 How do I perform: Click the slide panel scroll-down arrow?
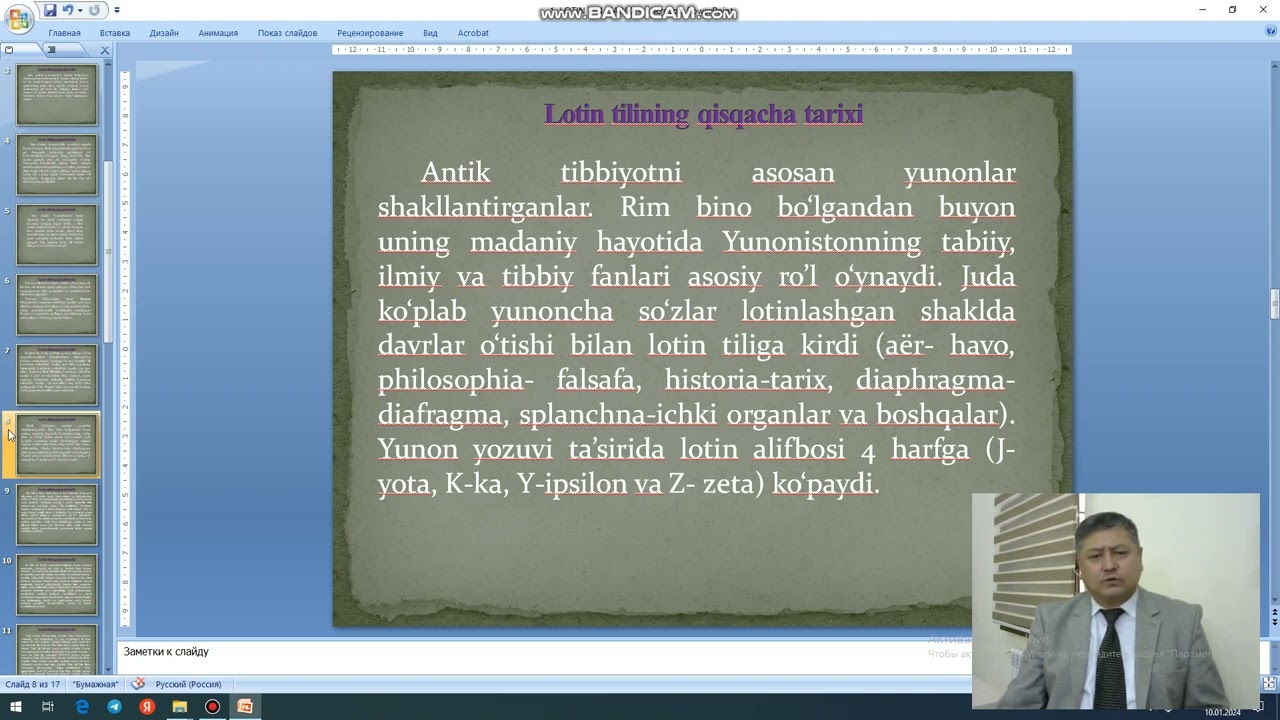pos(108,670)
